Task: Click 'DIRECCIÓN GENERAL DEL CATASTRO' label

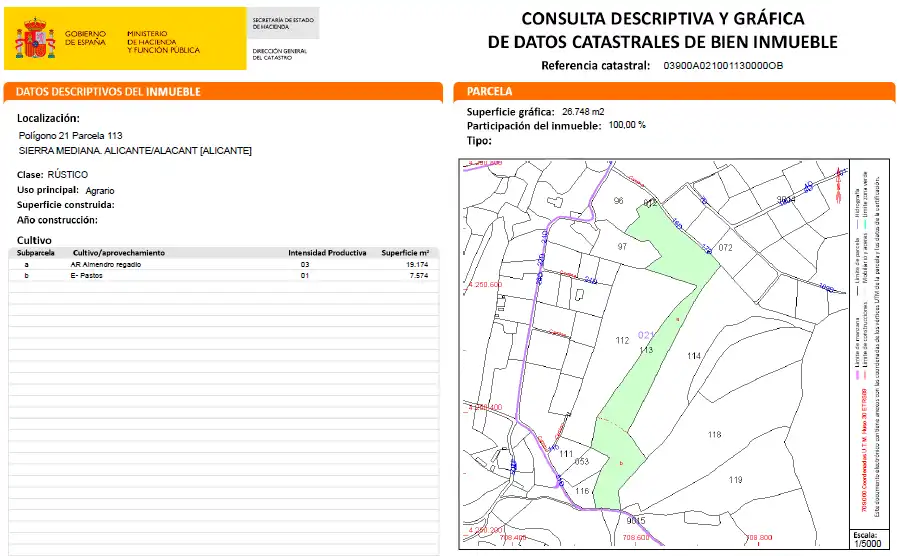Action: click(280, 54)
